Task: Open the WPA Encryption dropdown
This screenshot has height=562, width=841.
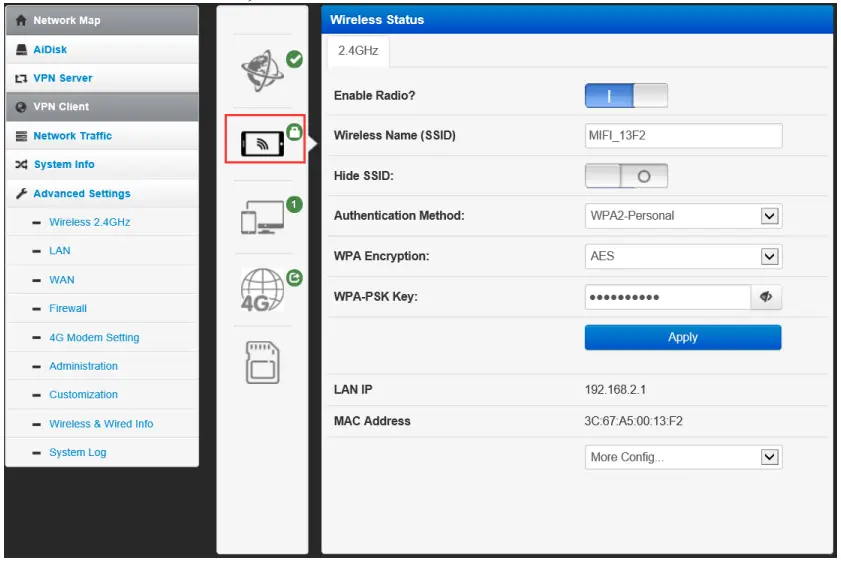Action: [x=683, y=256]
